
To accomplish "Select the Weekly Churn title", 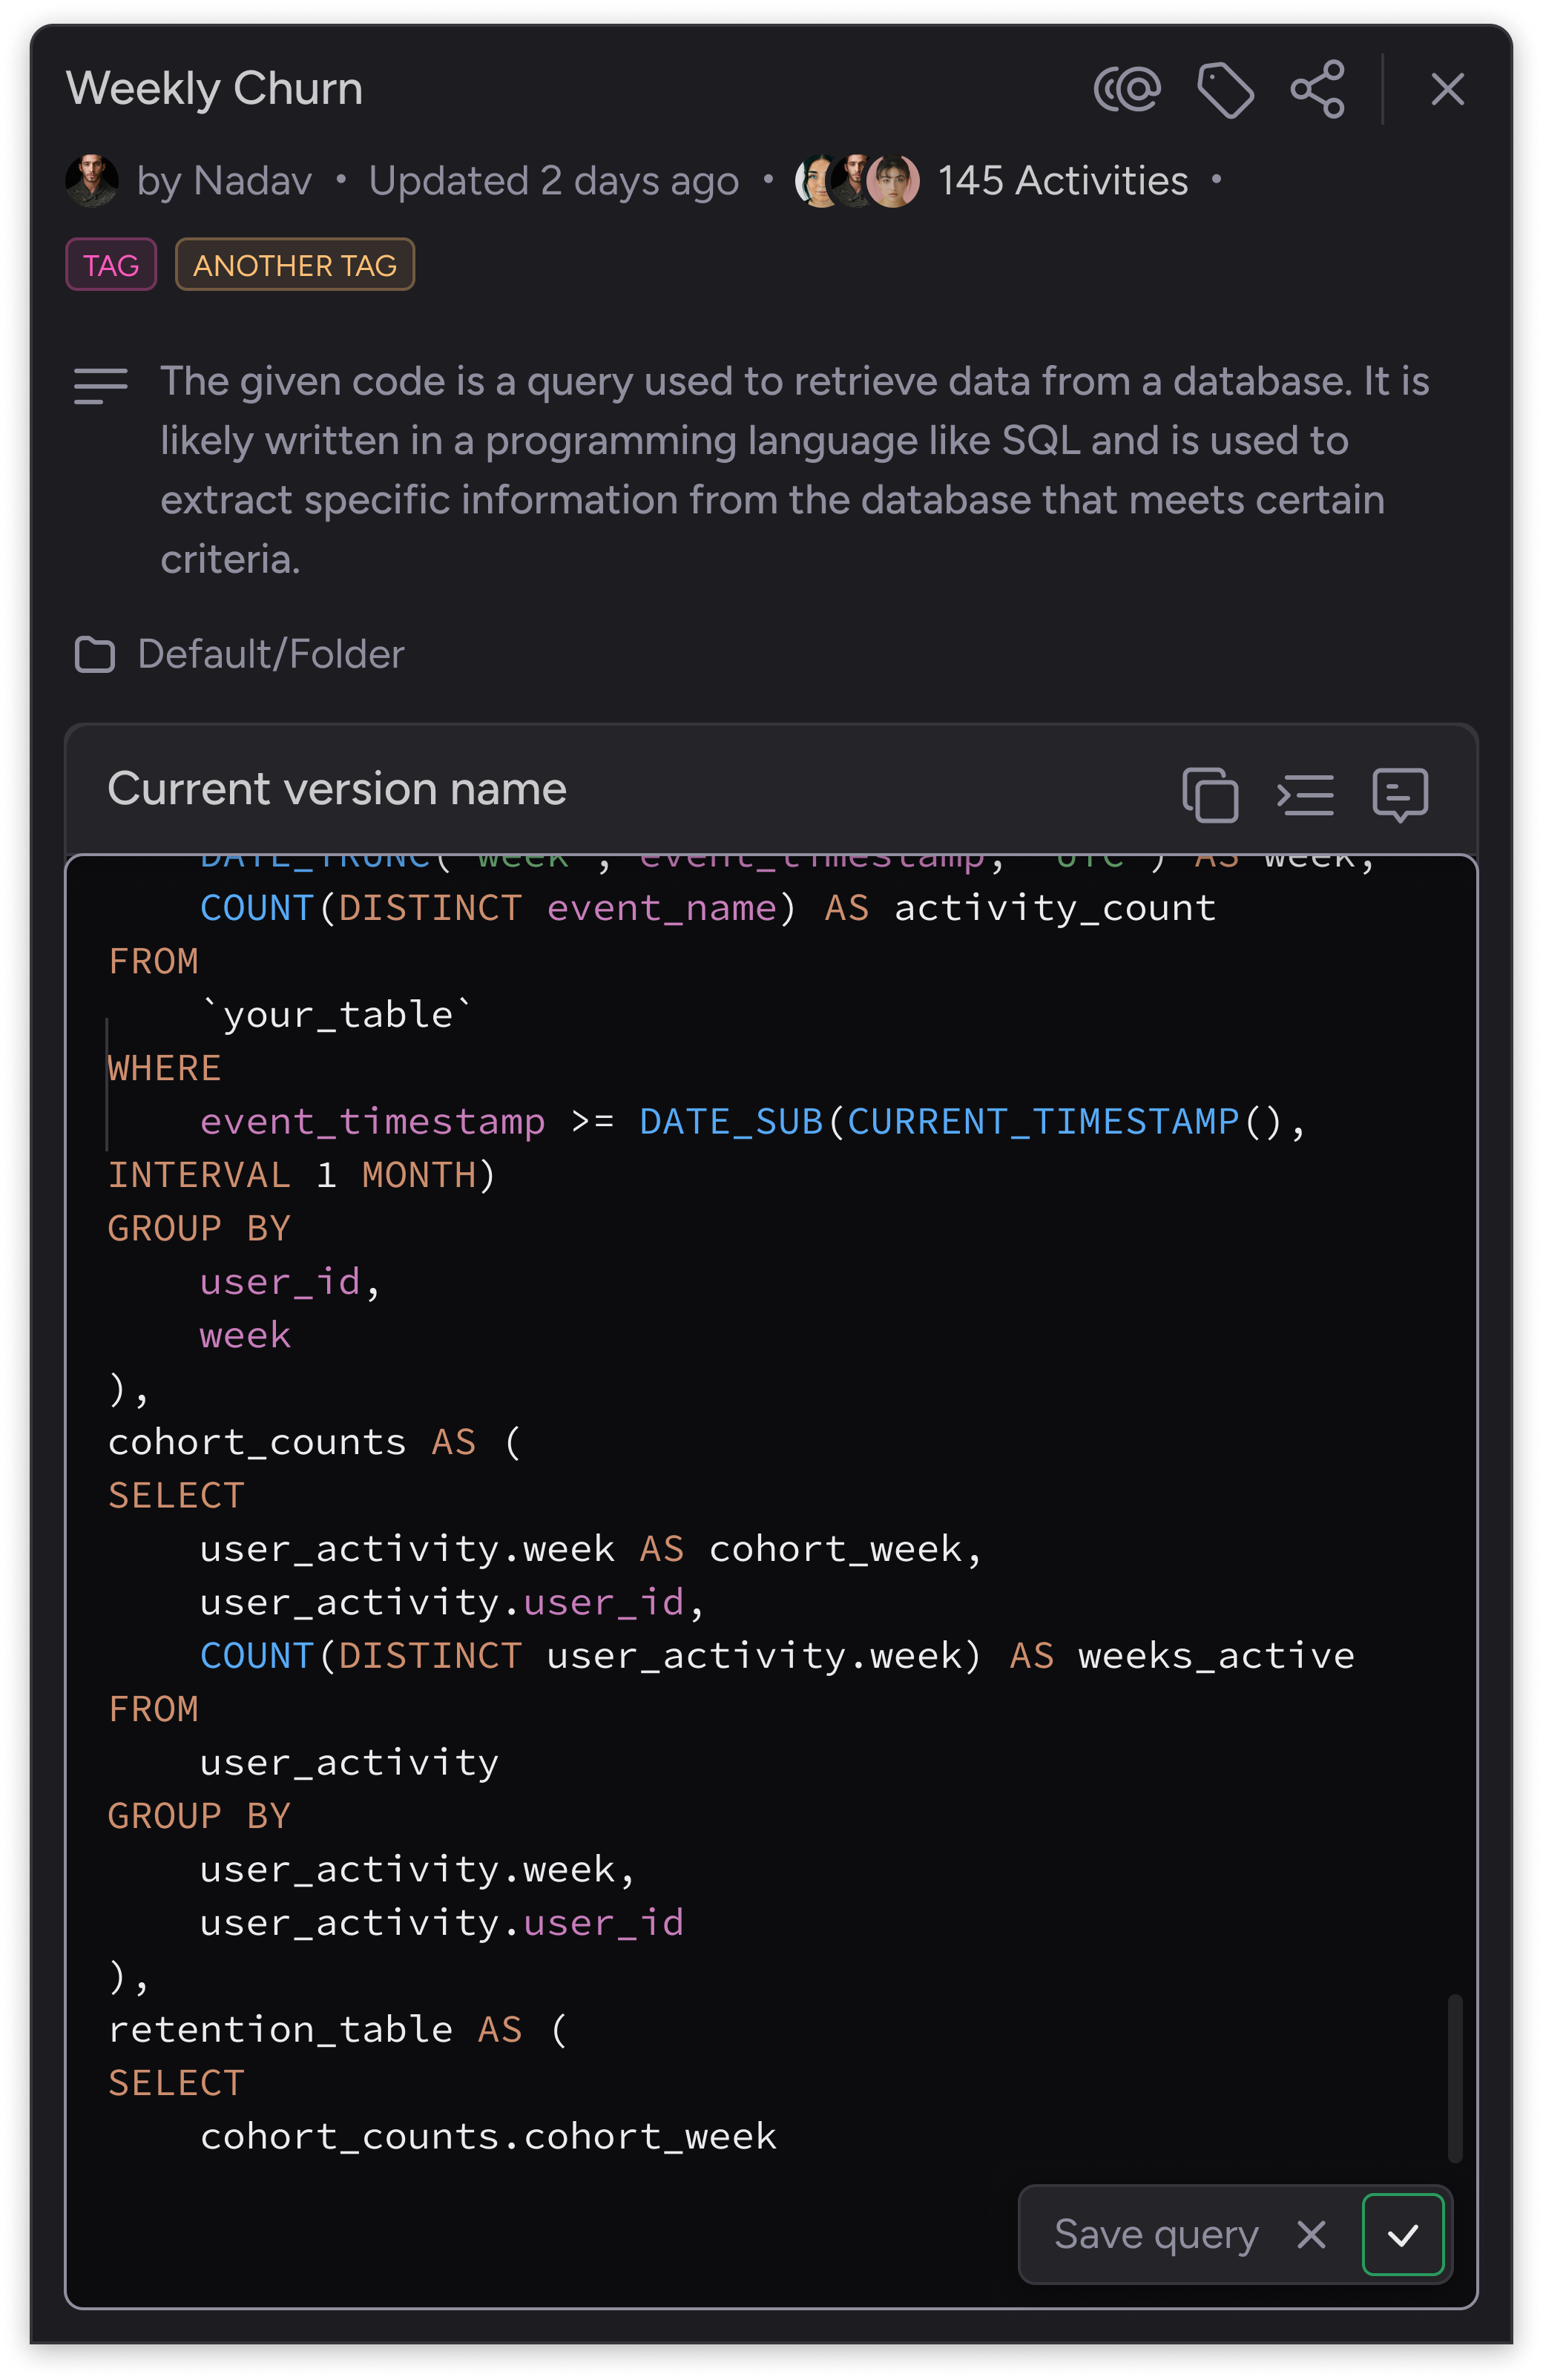I will tap(215, 88).
